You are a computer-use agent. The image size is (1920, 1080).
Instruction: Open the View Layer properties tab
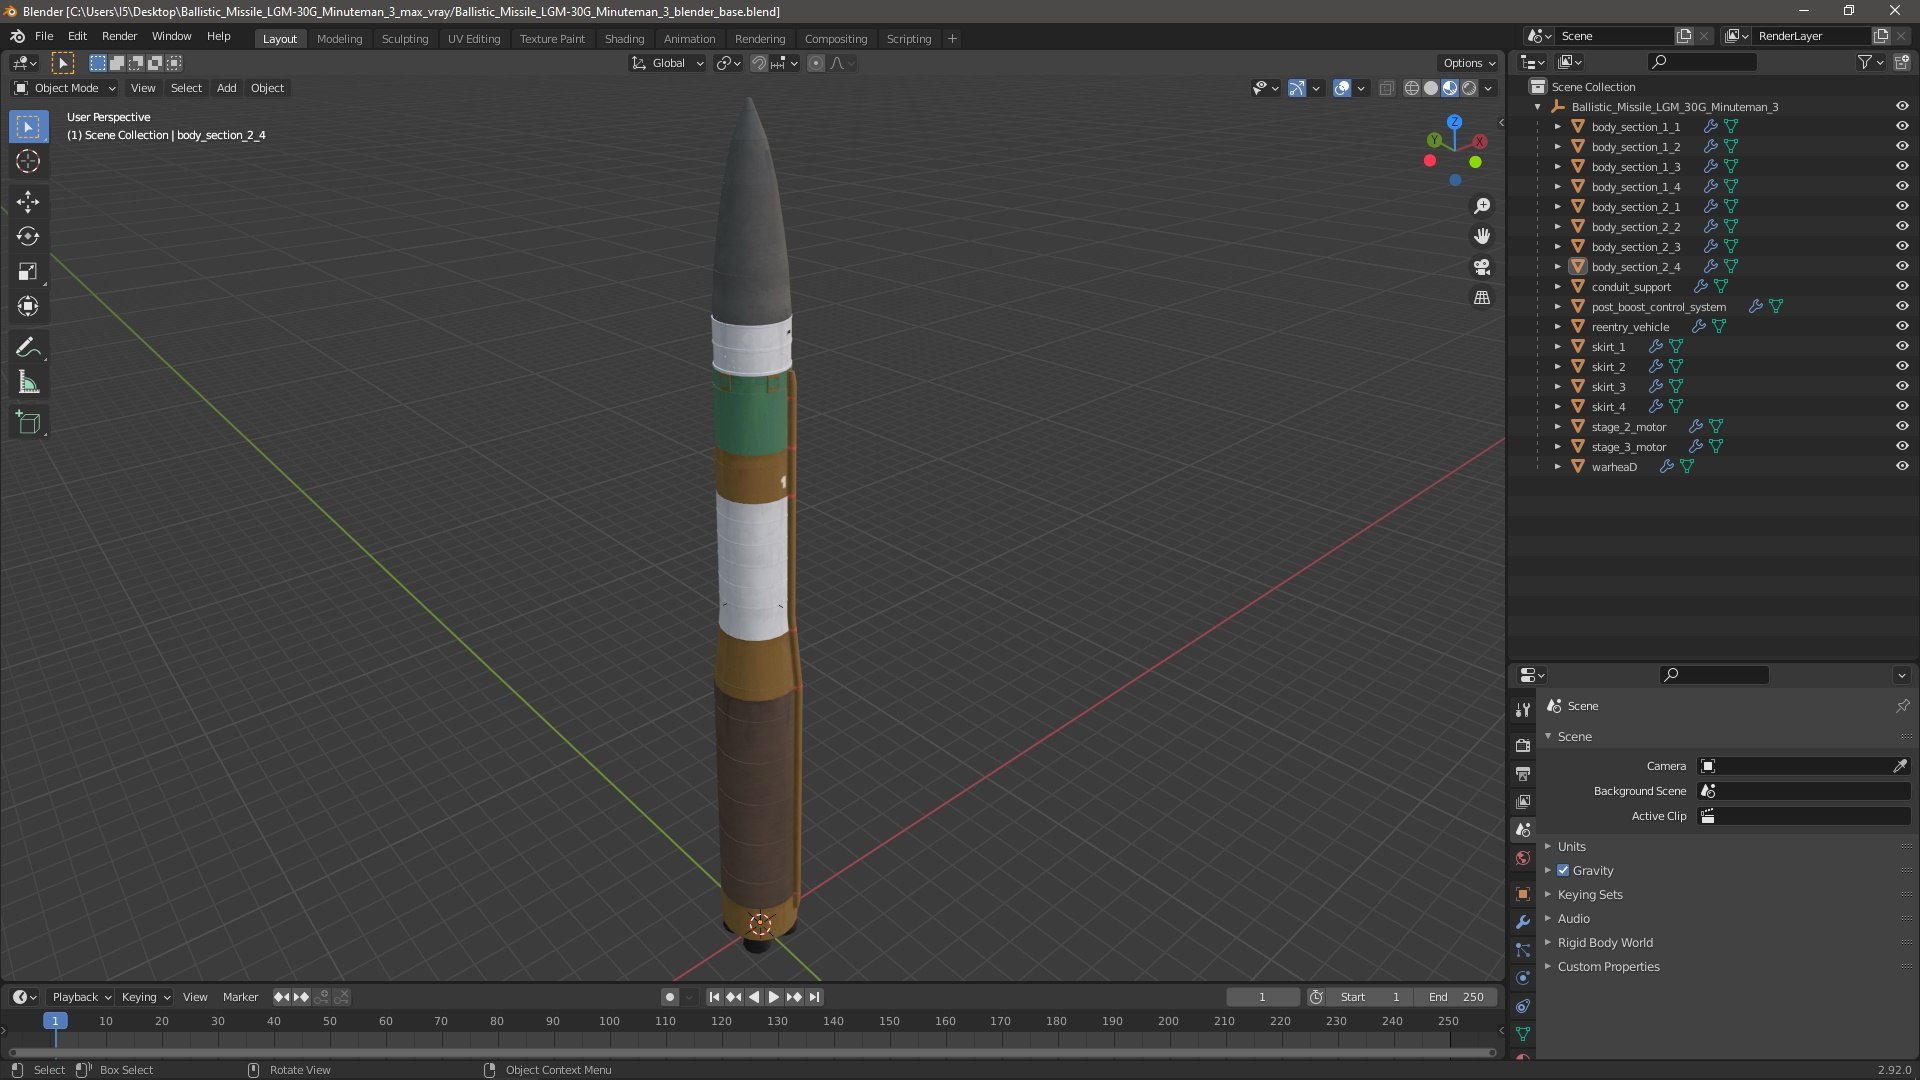(x=1523, y=801)
